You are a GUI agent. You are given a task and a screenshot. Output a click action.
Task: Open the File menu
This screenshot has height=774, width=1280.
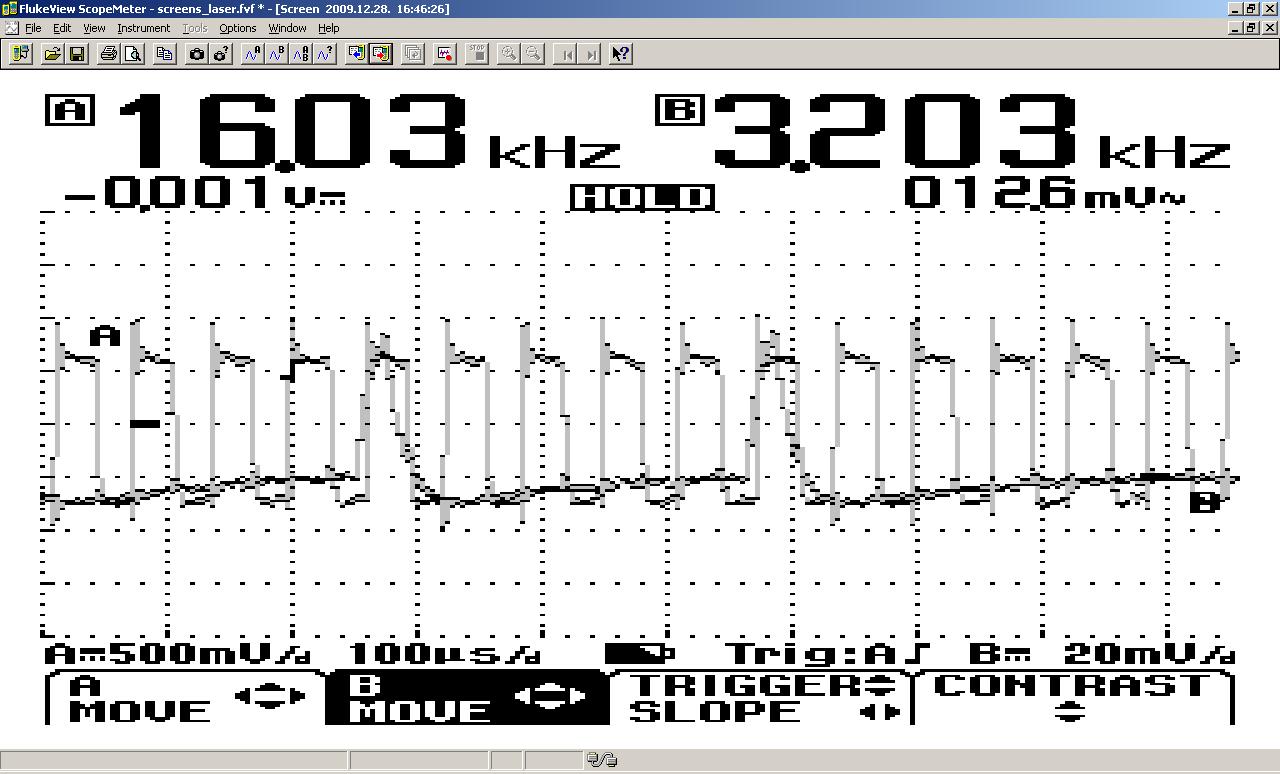pyautogui.click(x=33, y=28)
